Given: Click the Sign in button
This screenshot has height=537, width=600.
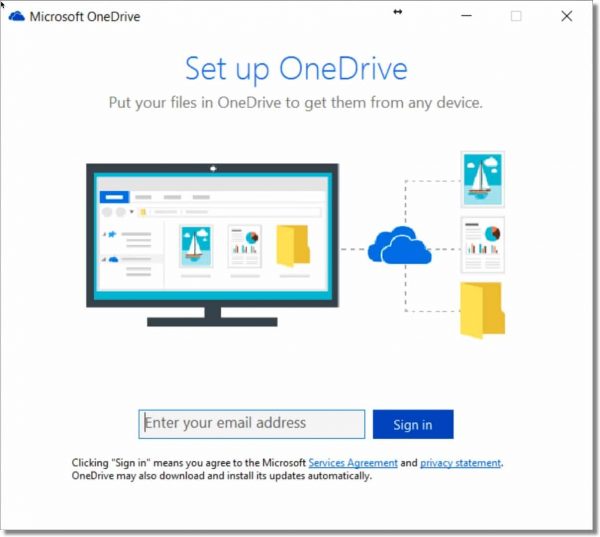Looking at the screenshot, I should tap(413, 424).
